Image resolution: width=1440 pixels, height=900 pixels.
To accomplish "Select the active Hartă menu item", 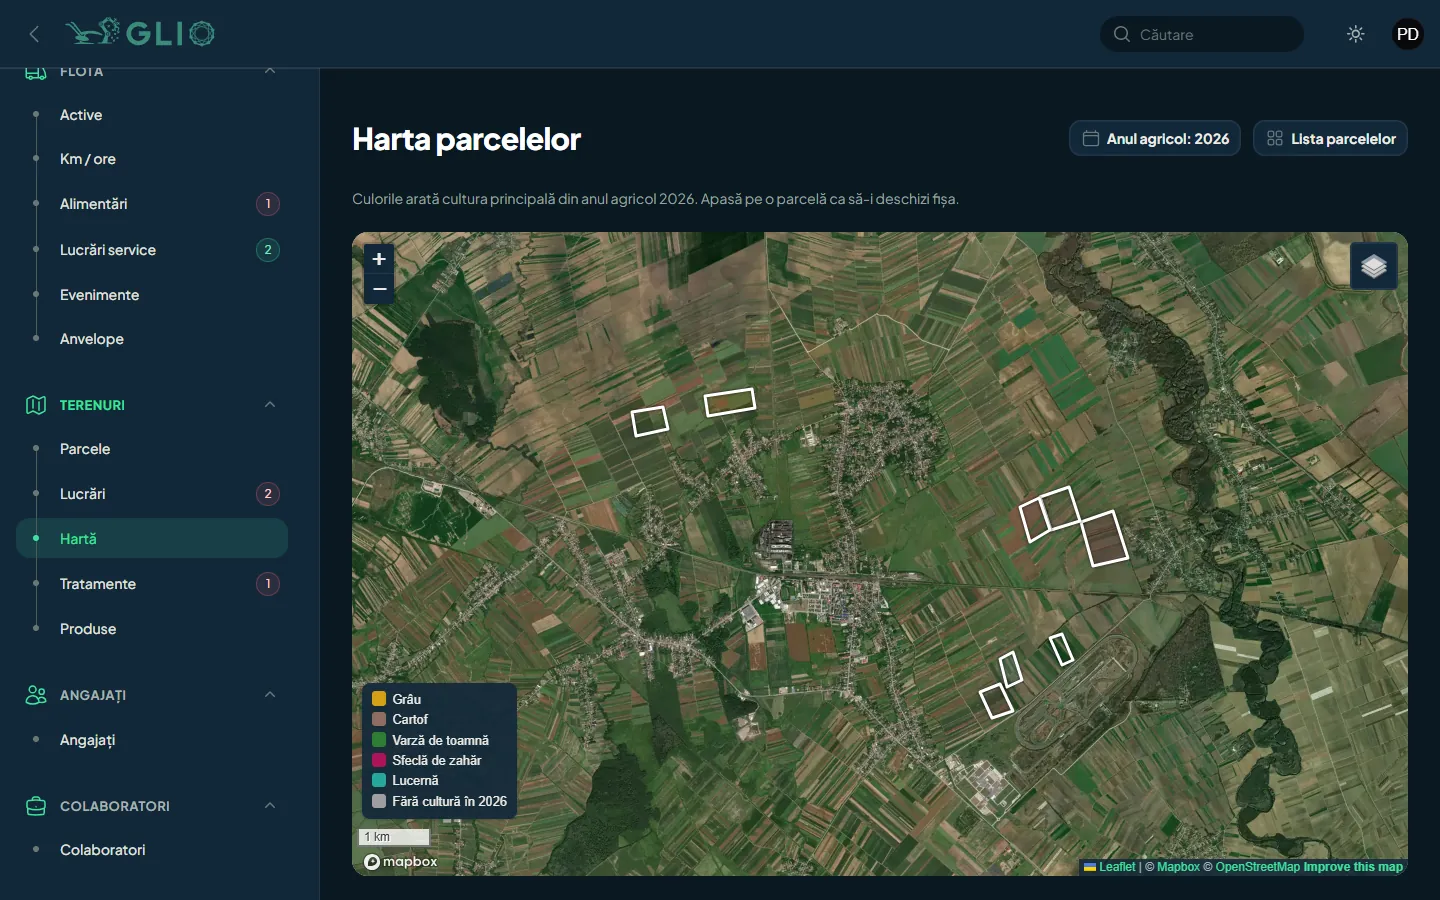I will coord(152,538).
